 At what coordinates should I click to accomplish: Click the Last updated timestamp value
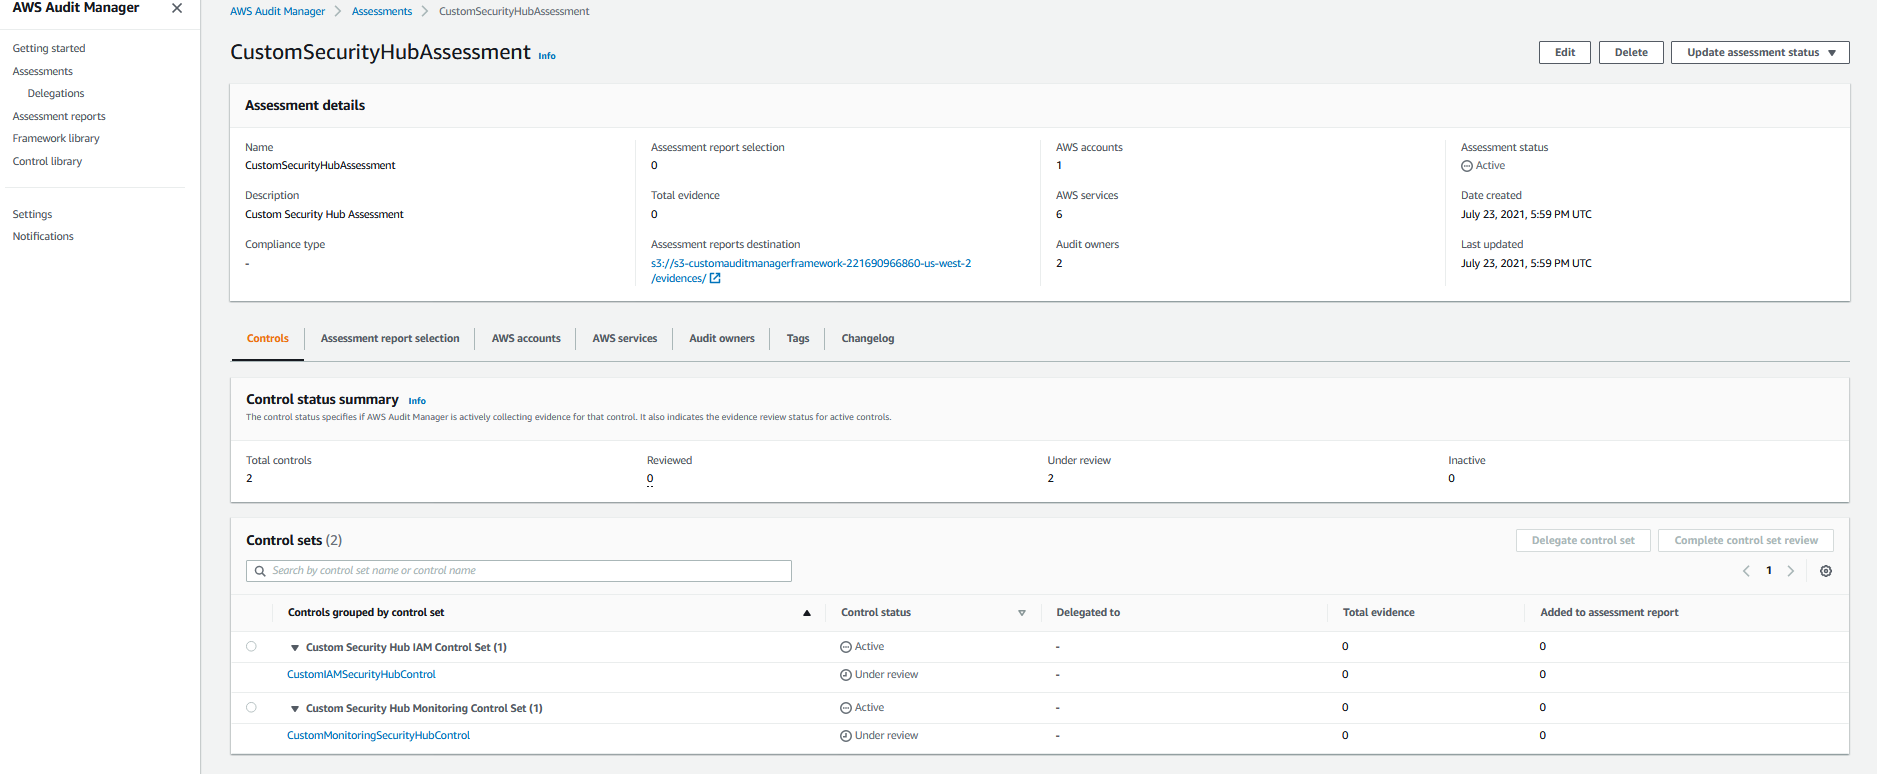[1526, 264]
